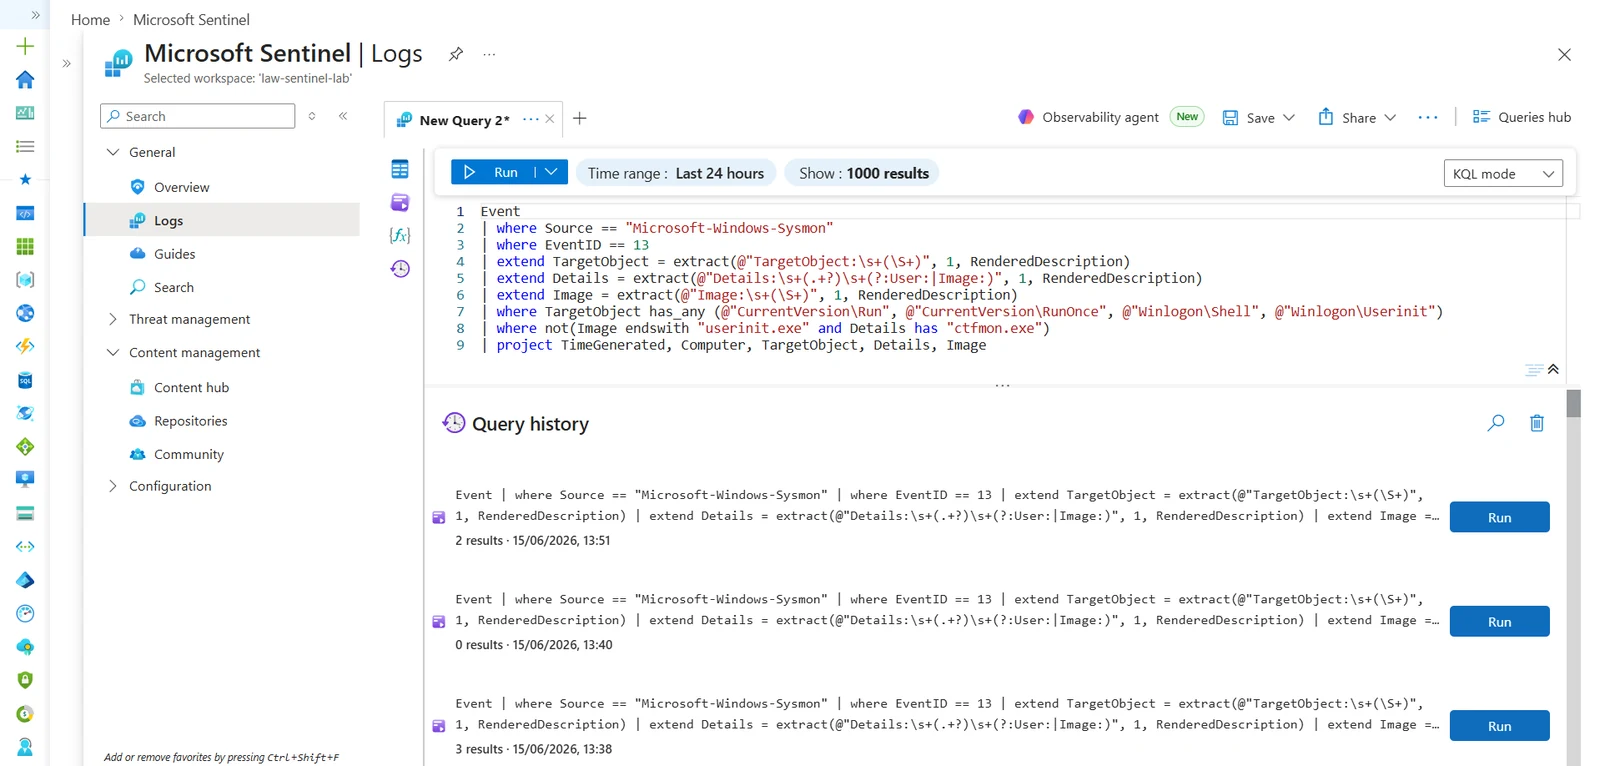This screenshot has width=1600, height=766.
Task: Collapse the Content management section
Action: pyautogui.click(x=113, y=352)
